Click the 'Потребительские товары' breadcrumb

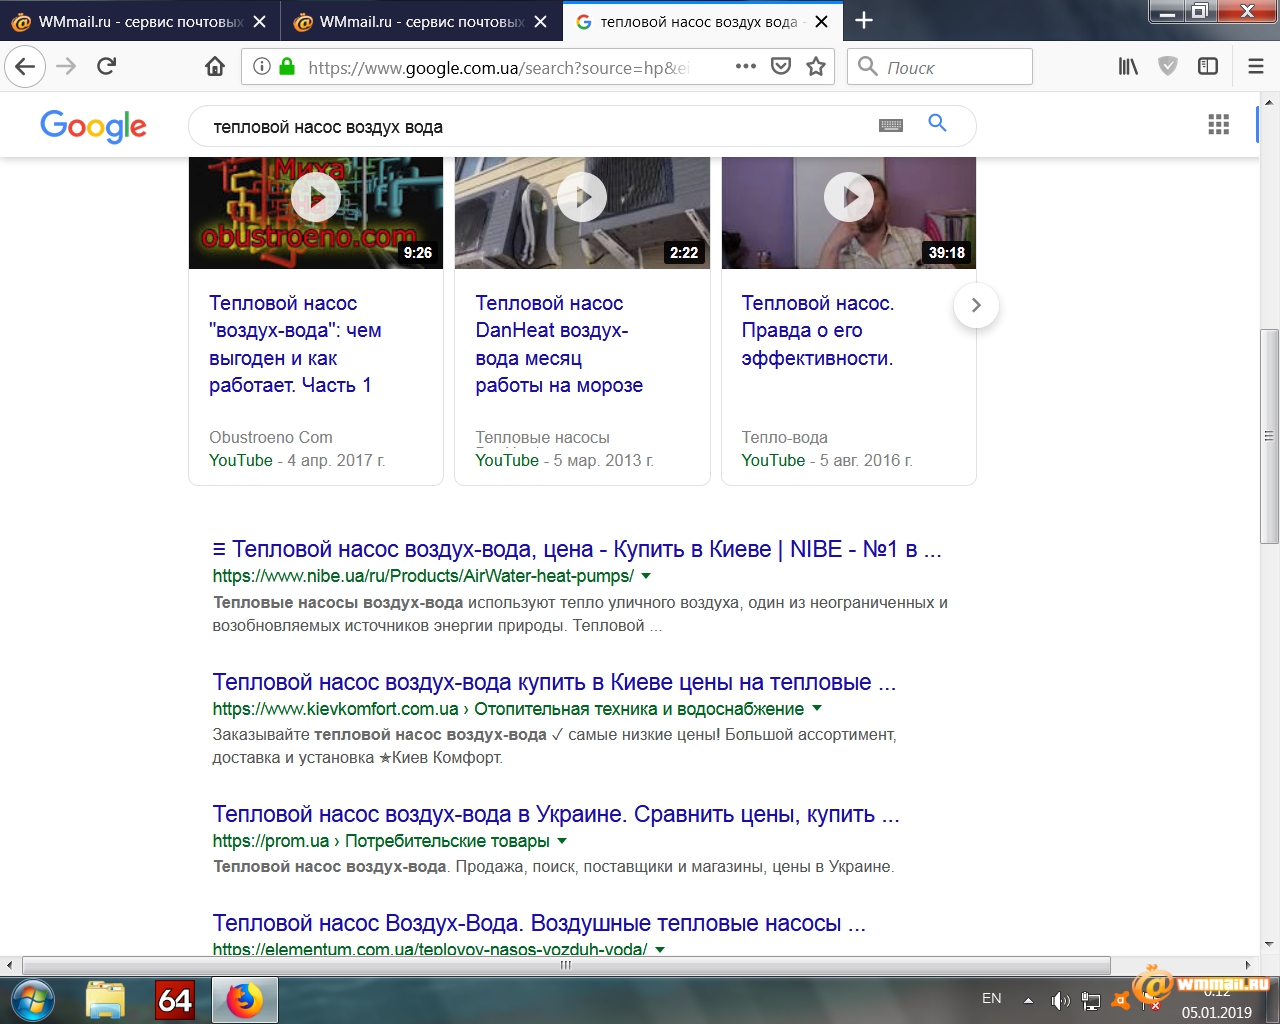tap(447, 841)
